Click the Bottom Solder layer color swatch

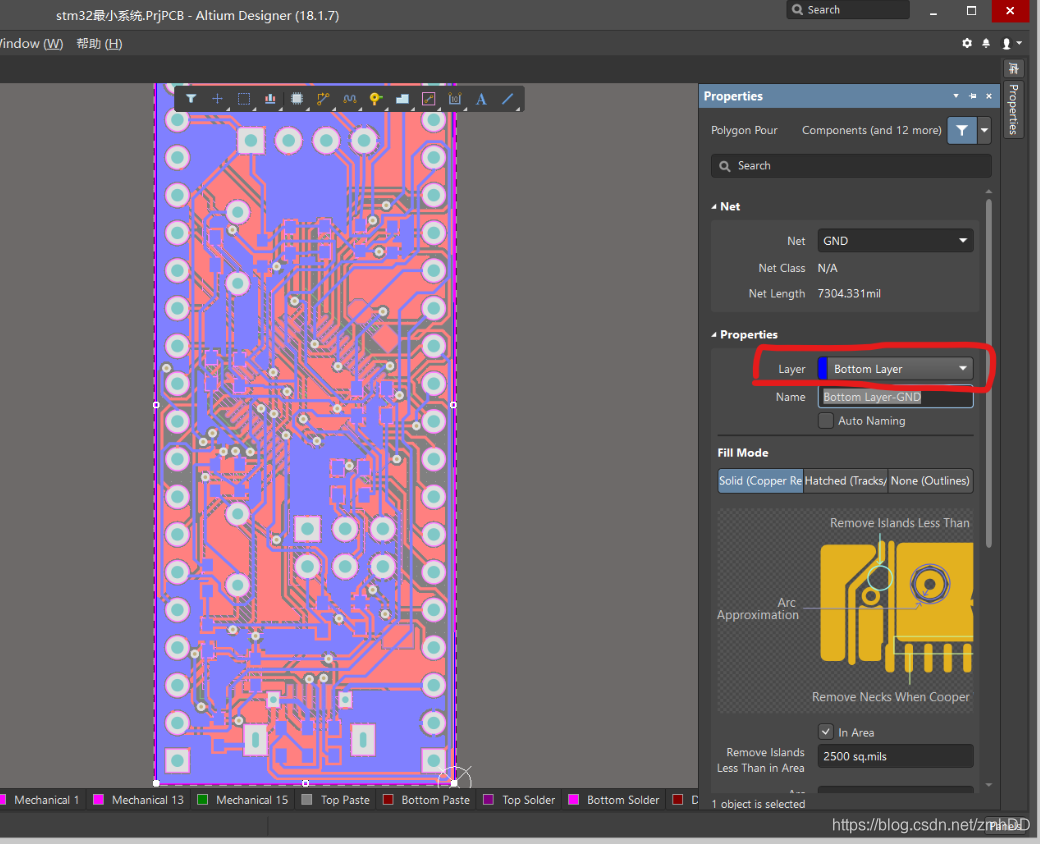[x=574, y=800]
